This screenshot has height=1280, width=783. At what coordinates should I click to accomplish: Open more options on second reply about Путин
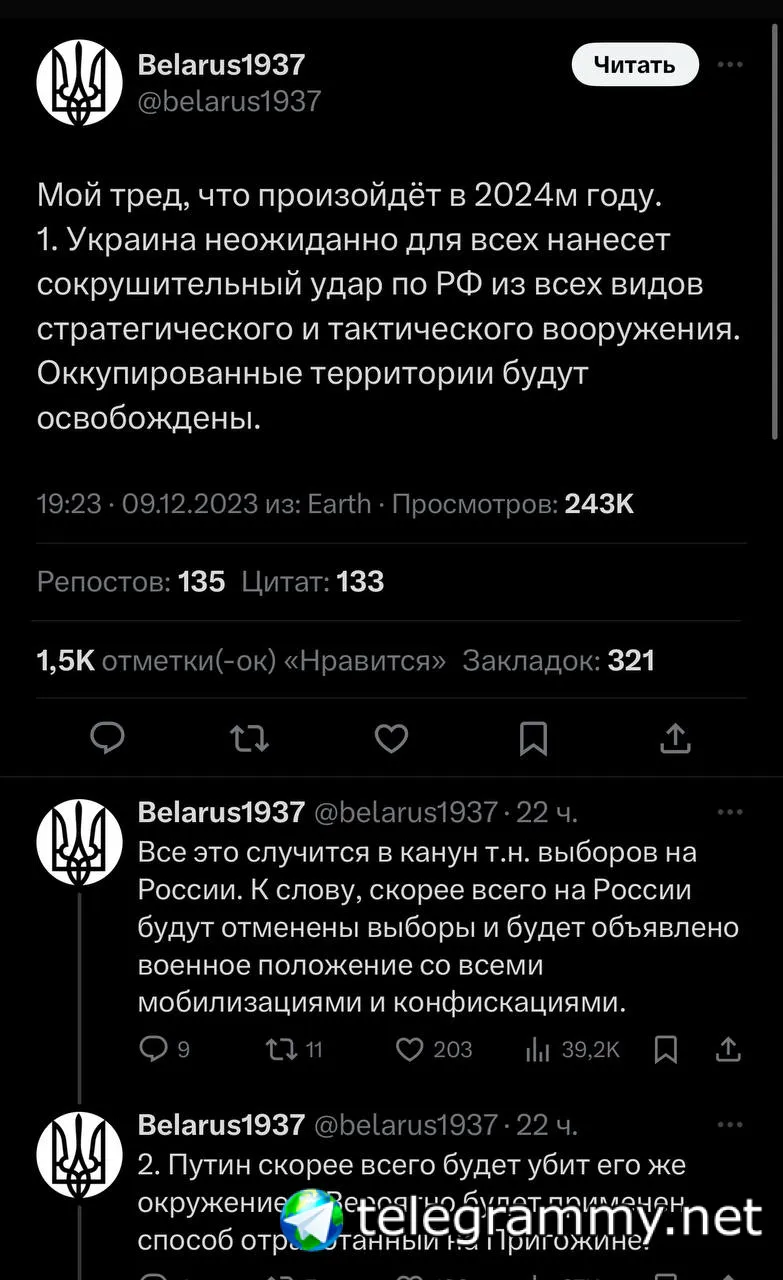tap(731, 1125)
